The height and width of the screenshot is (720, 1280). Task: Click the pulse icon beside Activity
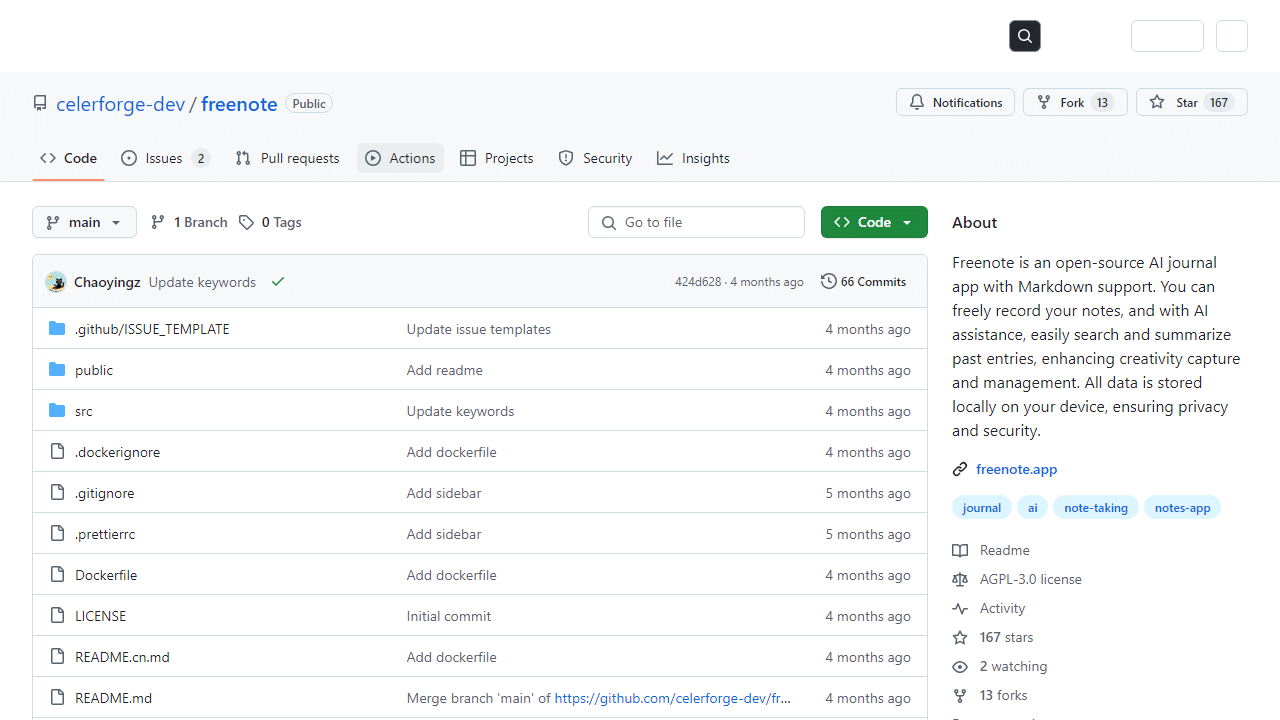point(960,608)
